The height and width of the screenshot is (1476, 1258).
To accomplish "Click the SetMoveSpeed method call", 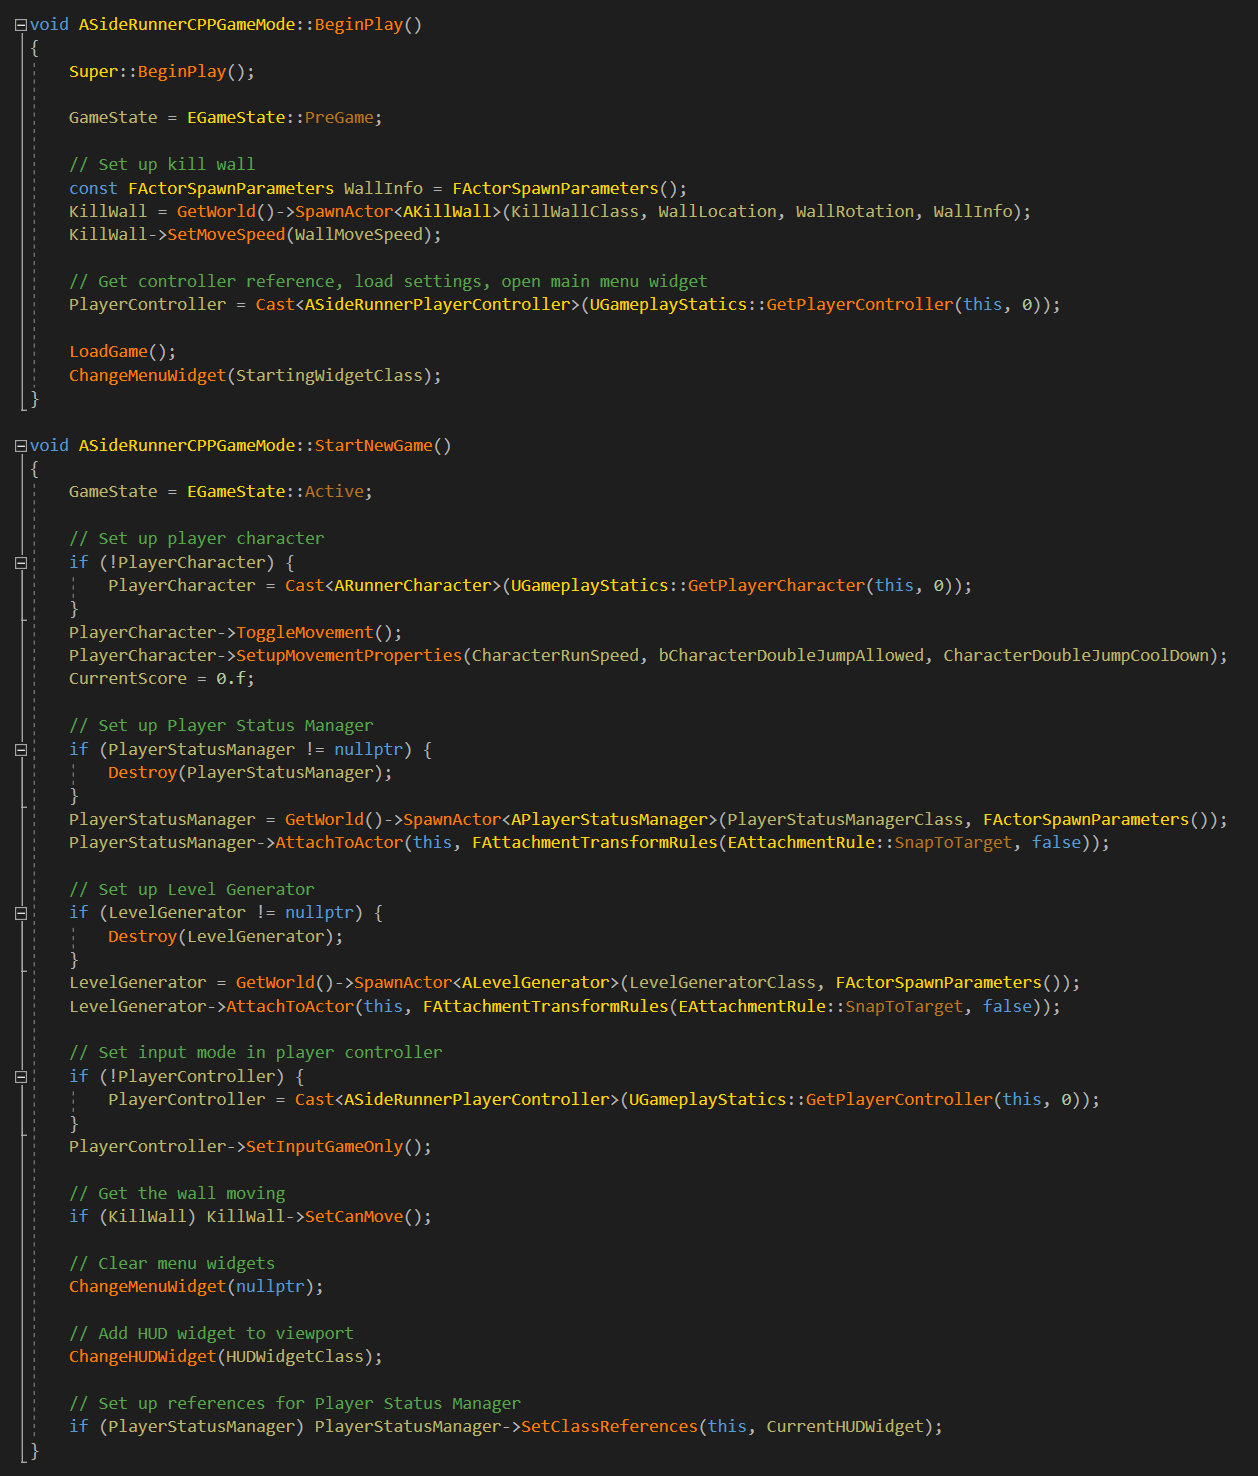I will (x=226, y=235).
